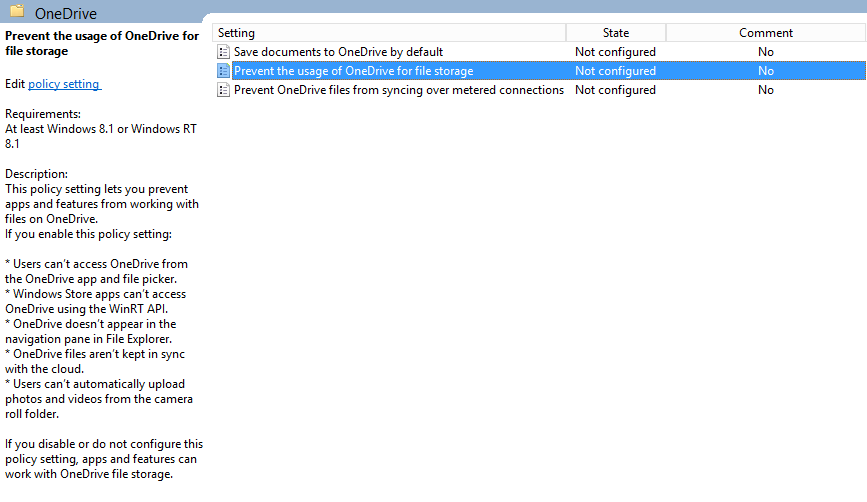Click icon beside Prevent the usage of OneDrive
Viewport: 867px width, 502px height.
(x=223, y=71)
